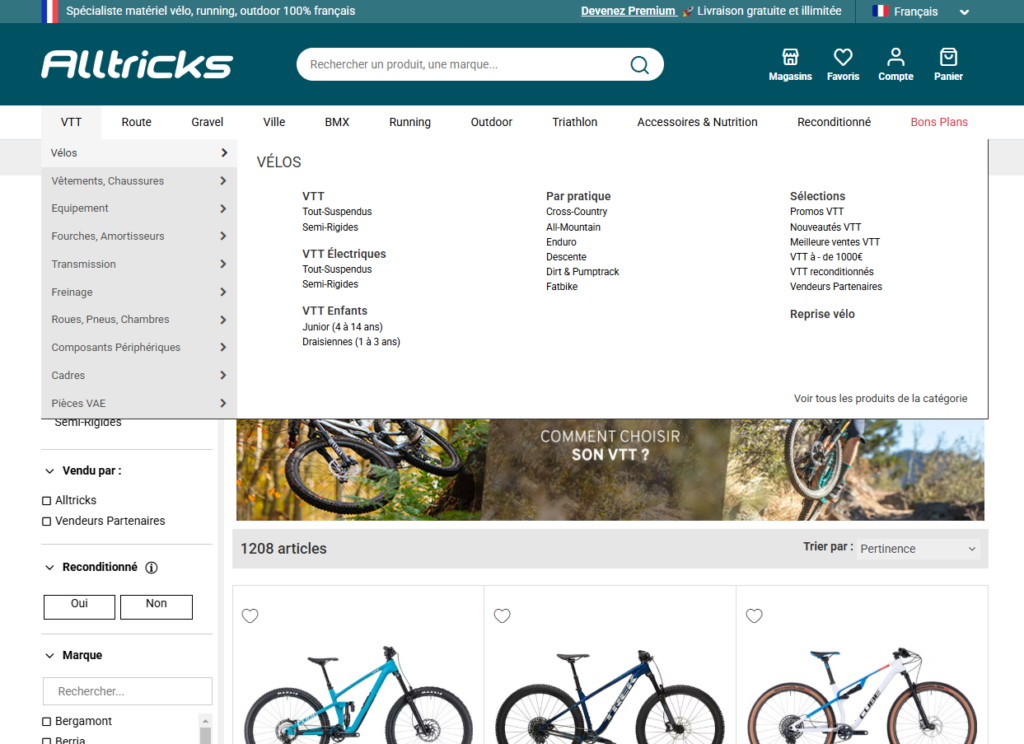Screen dimensions: 1024x744
Task: Enable the Bergamont brand filter
Action: coord(47,722)
